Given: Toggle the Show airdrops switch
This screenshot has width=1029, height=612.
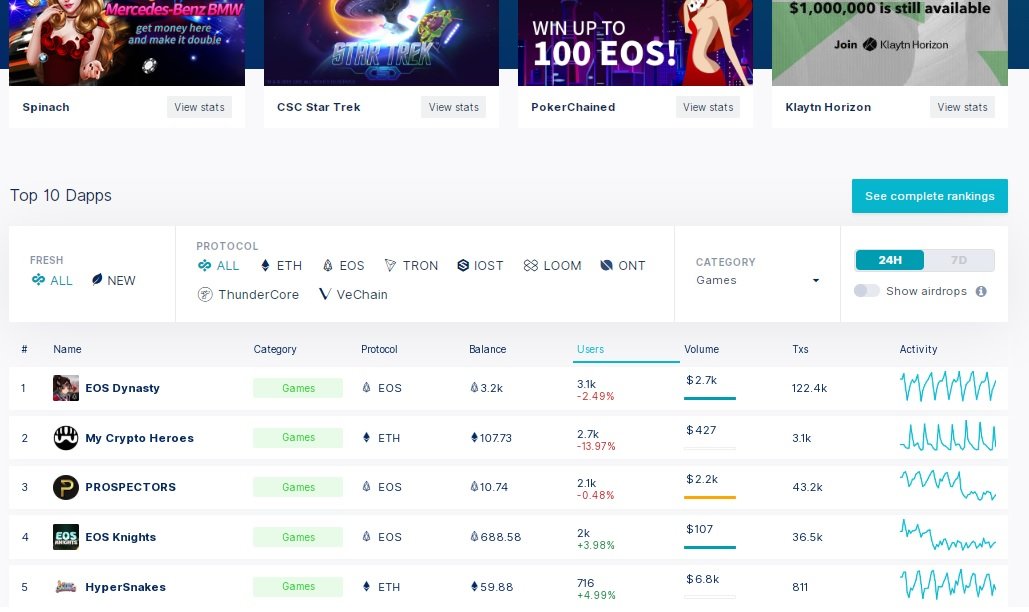Looking at the screenshot, I should point(866,291).
